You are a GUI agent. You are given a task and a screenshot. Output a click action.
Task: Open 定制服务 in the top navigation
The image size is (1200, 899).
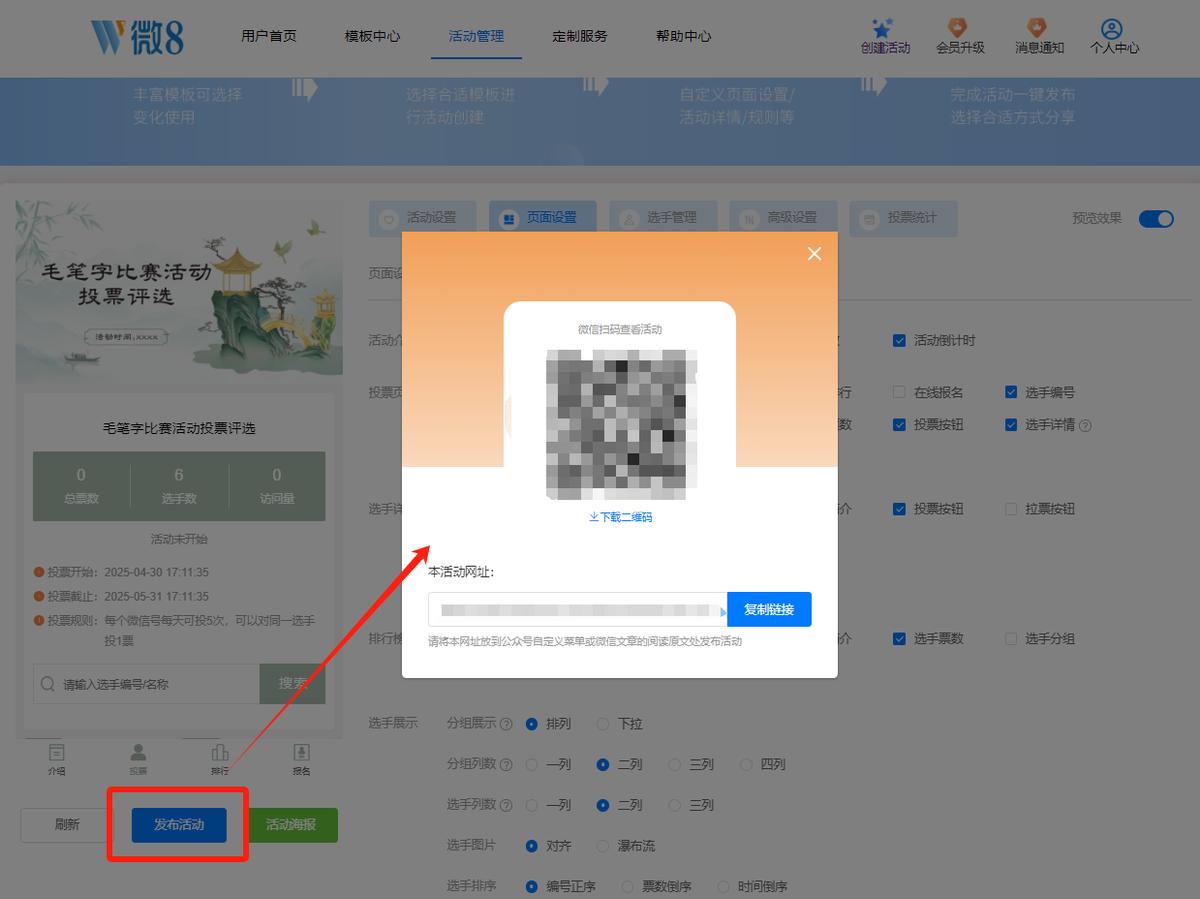[x=580, y=36]
